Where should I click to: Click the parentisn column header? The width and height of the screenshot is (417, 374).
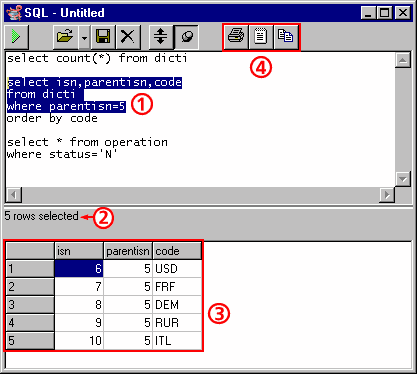point(128,251)
